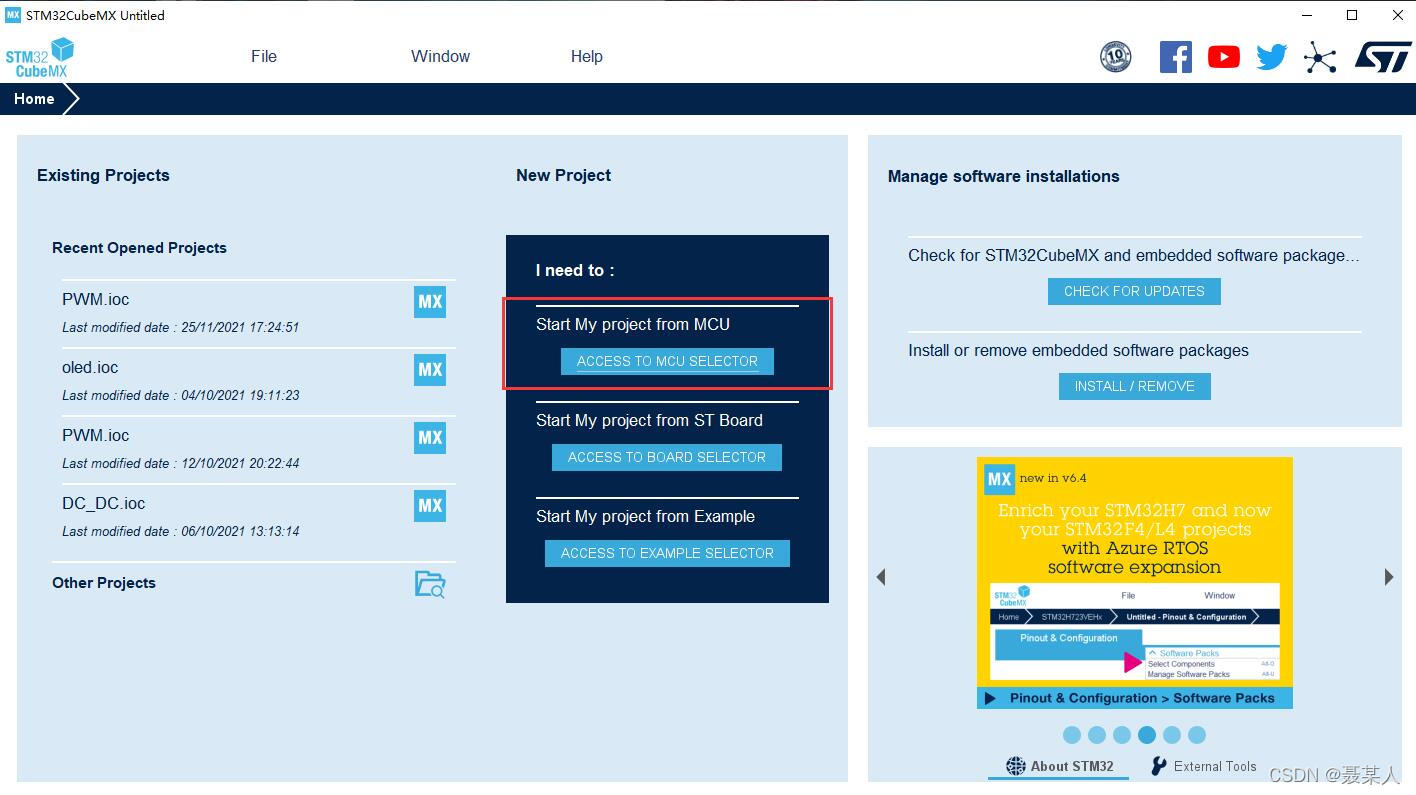This screenshot has width=1416, height=795.
Task: Open the MX icon beside PWM.ioc dated 12/10/2021
Action: pos(430,438)
